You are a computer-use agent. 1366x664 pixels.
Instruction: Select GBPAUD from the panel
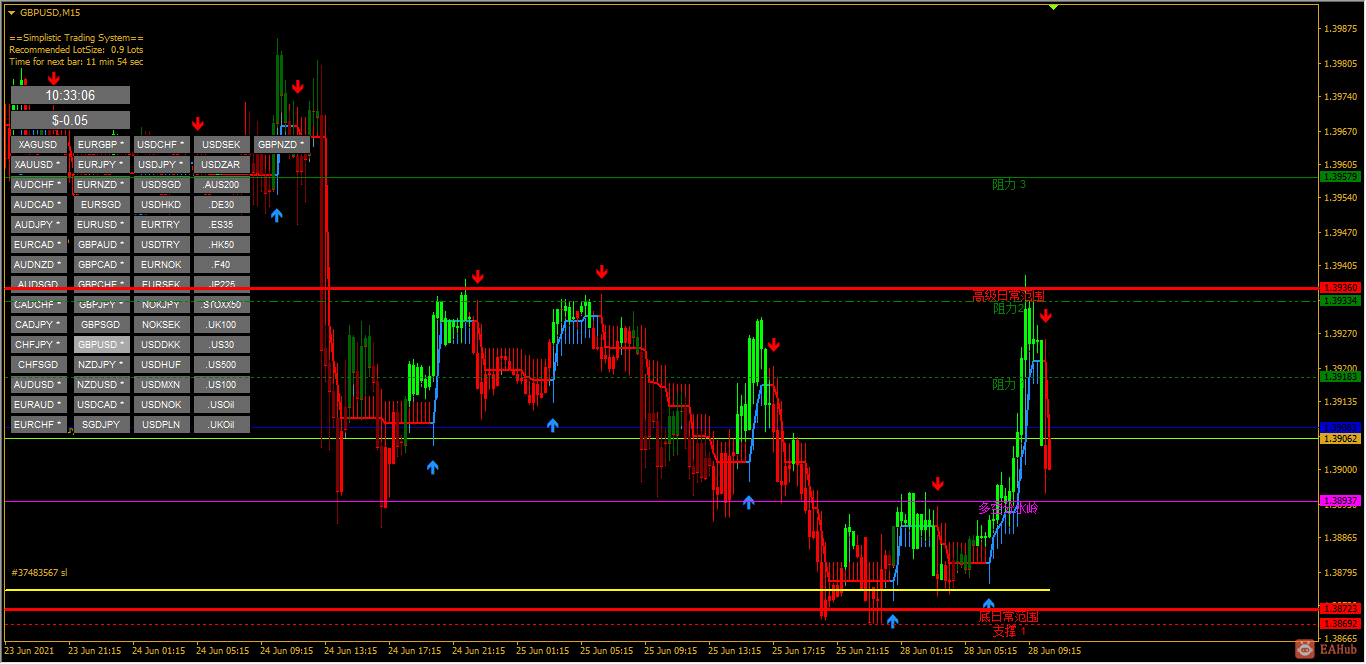(x=101, y=245)
